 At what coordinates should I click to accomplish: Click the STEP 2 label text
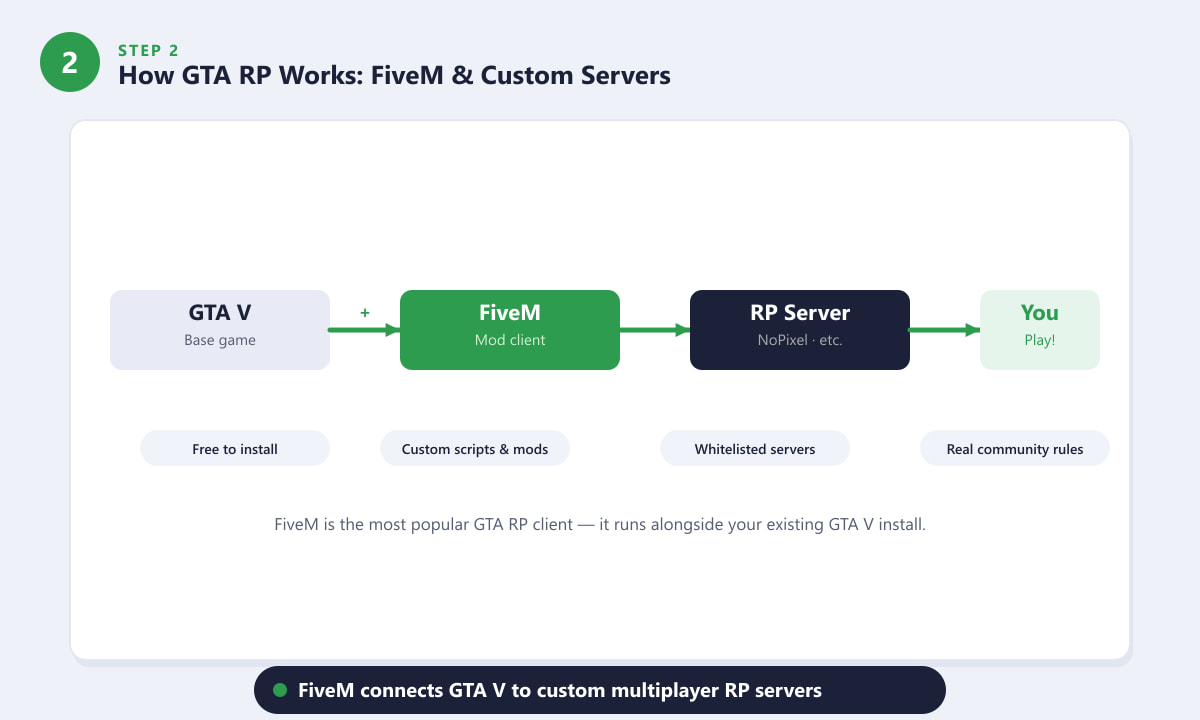(148, 50)
